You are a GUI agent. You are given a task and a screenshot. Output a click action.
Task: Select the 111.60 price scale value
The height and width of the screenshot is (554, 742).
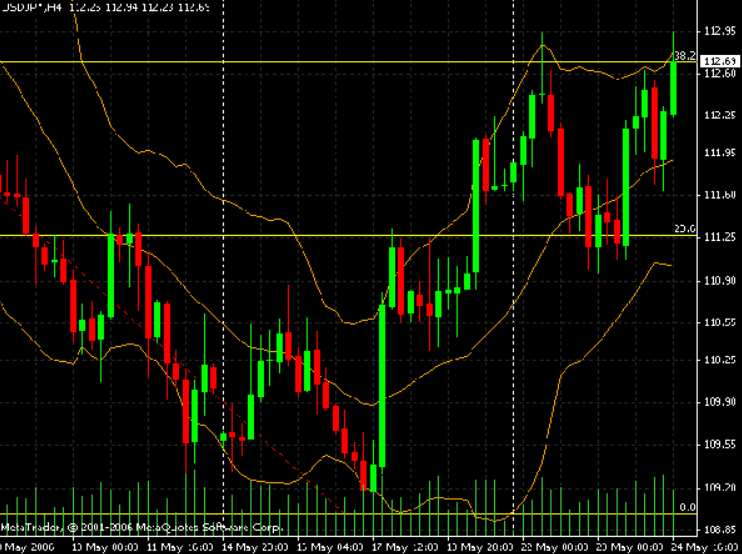[720, 194]
